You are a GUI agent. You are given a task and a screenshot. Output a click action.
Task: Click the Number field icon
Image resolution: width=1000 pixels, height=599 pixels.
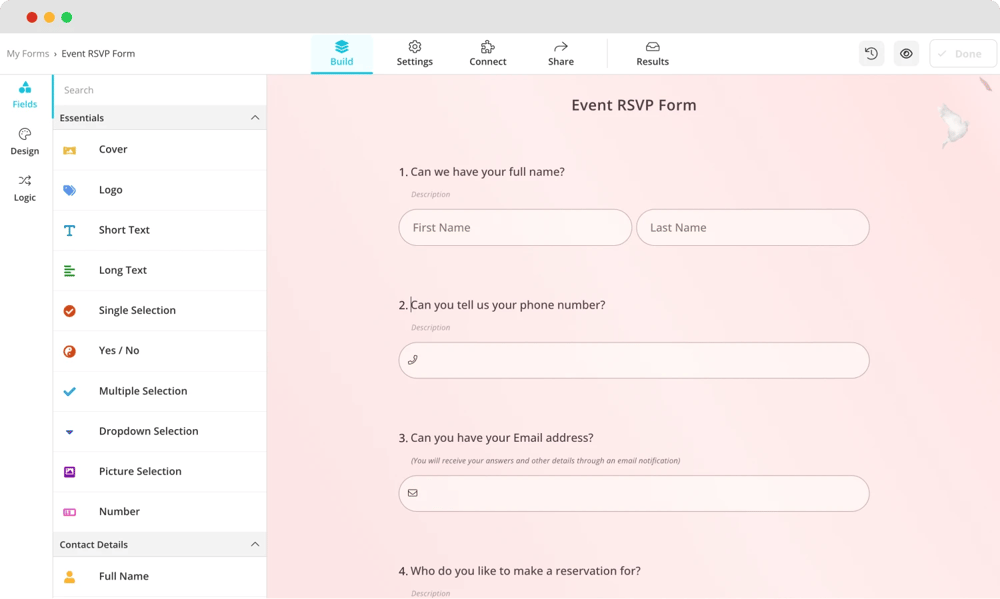(70, 511)
